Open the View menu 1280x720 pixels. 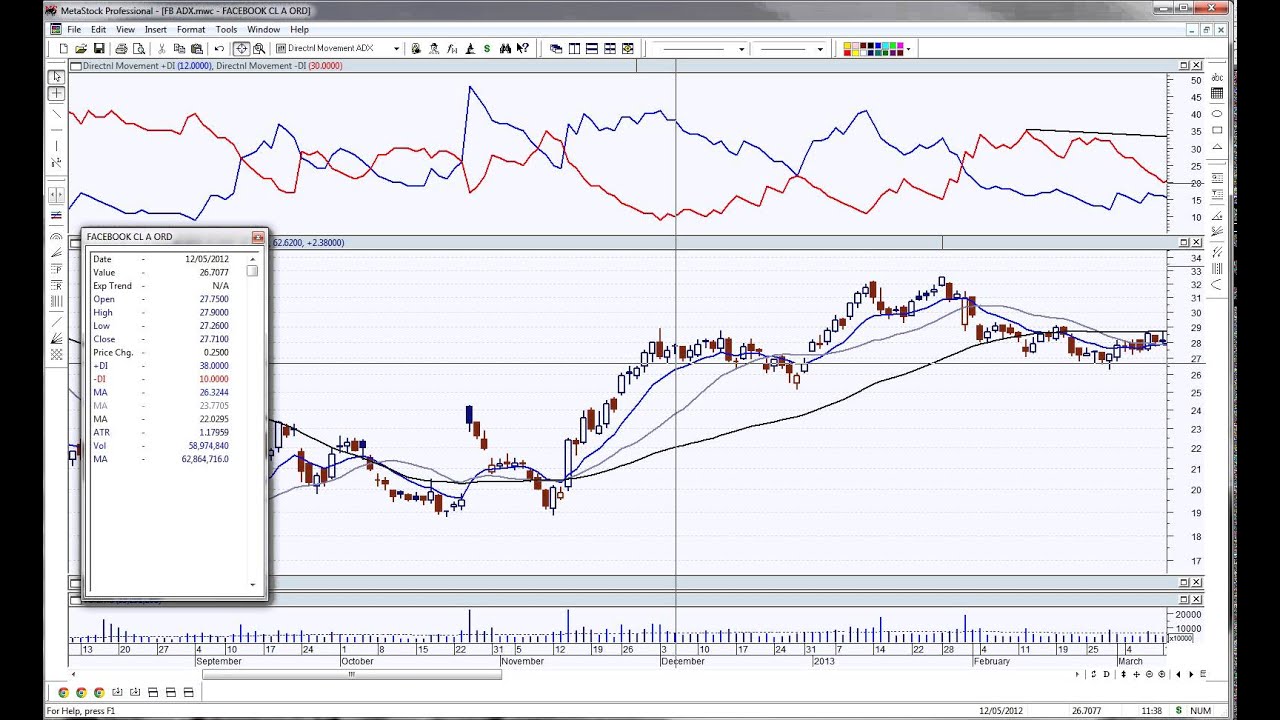[x=126, y=29]
